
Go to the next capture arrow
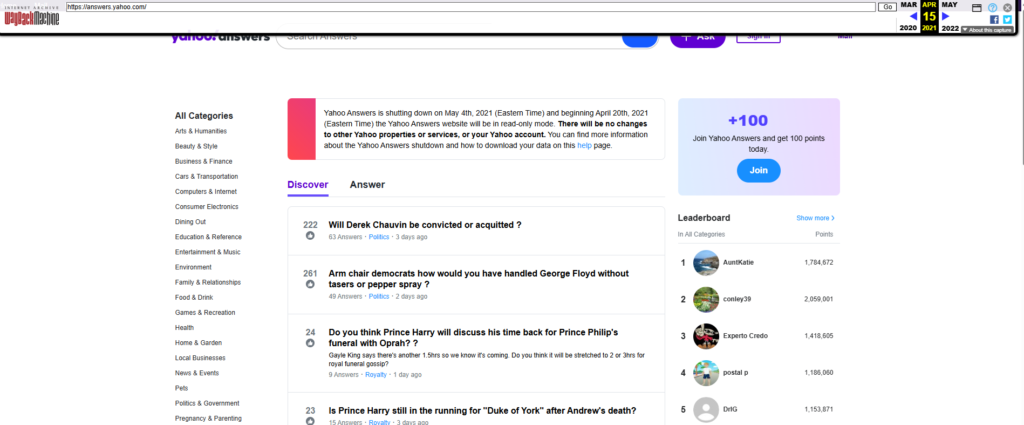(945, 16)
